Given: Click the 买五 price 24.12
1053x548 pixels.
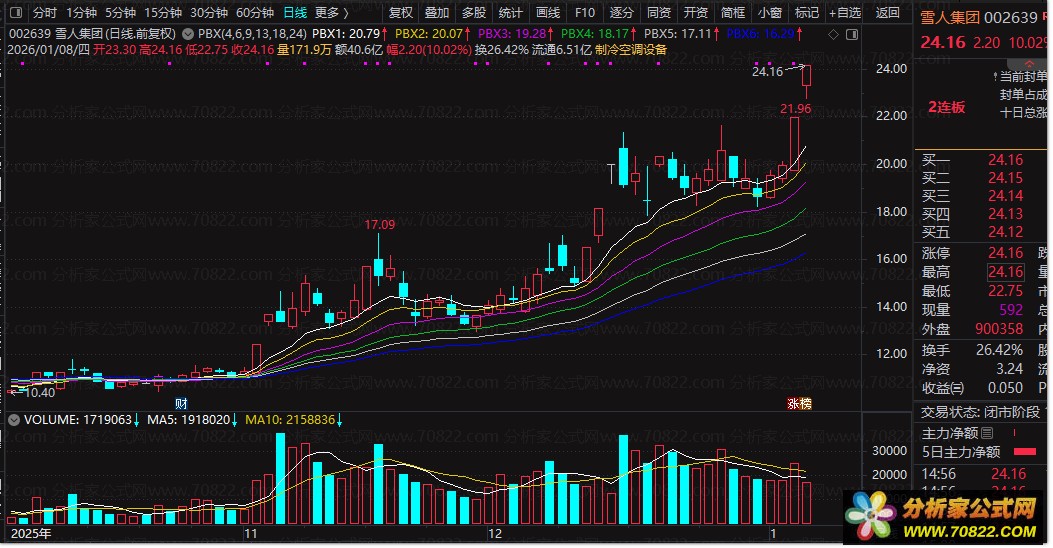Looking at the screenshot, I should pyautogui.click(x=1005, y=232).
